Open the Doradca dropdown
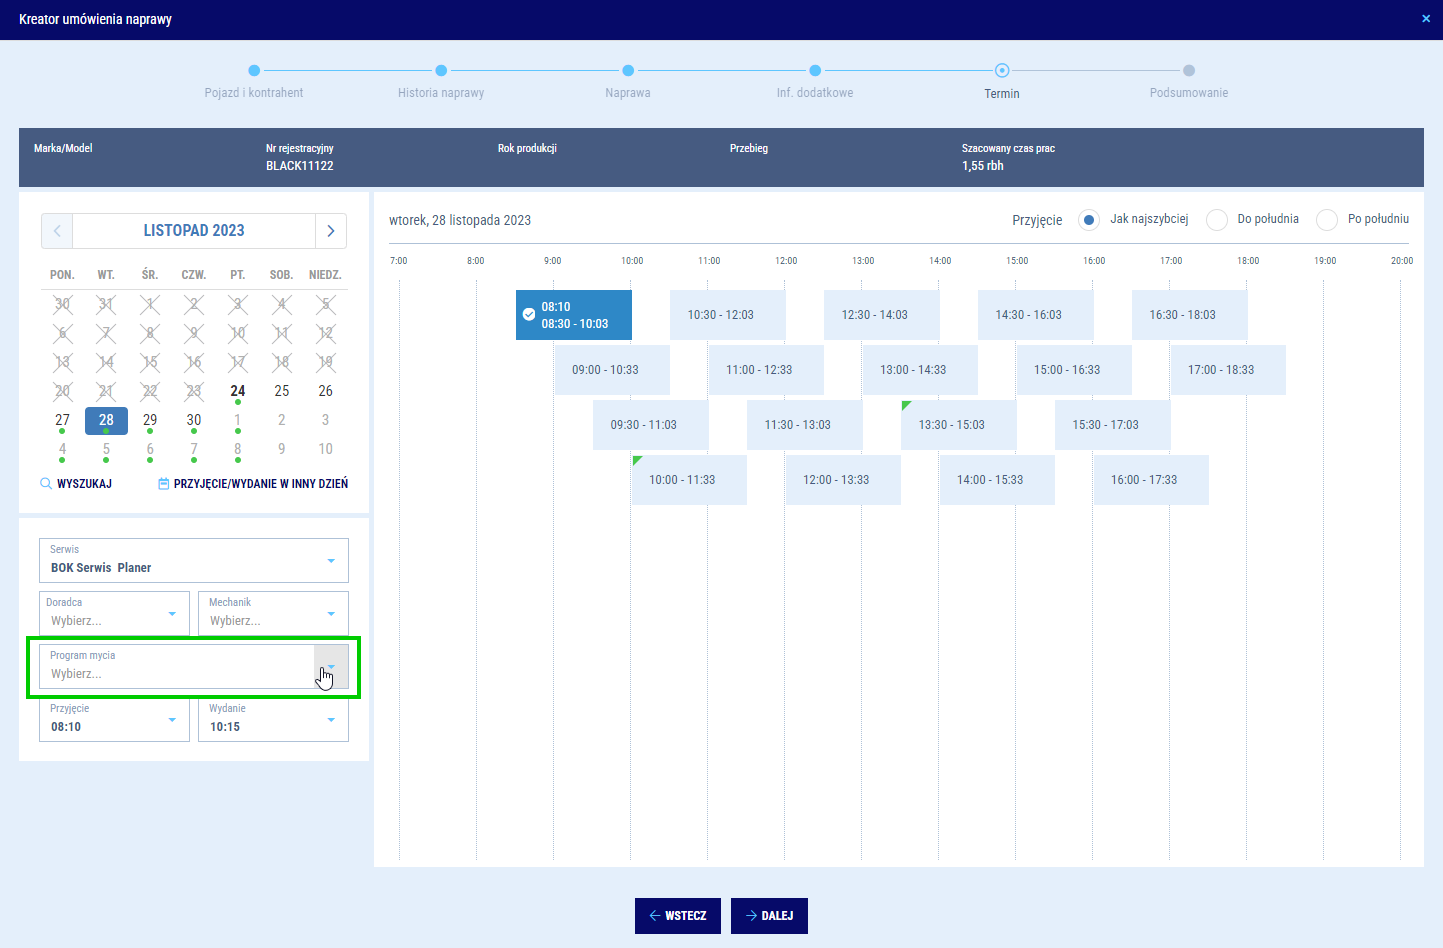The width and height of the screenshot is (1443, 948). (x=172, y=614)
